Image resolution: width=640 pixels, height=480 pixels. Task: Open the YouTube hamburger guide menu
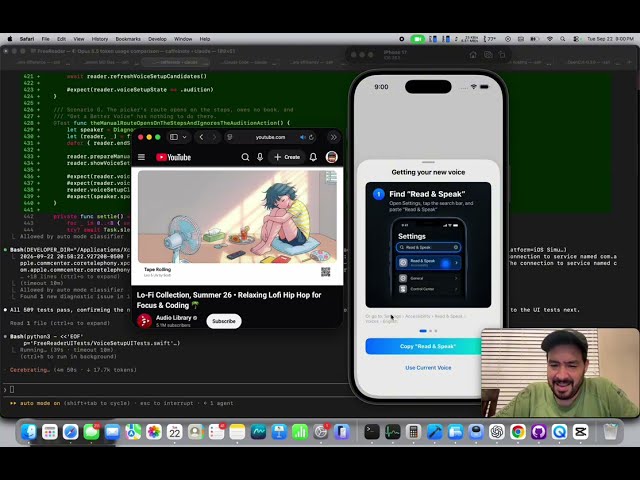[x=141, y=157]
